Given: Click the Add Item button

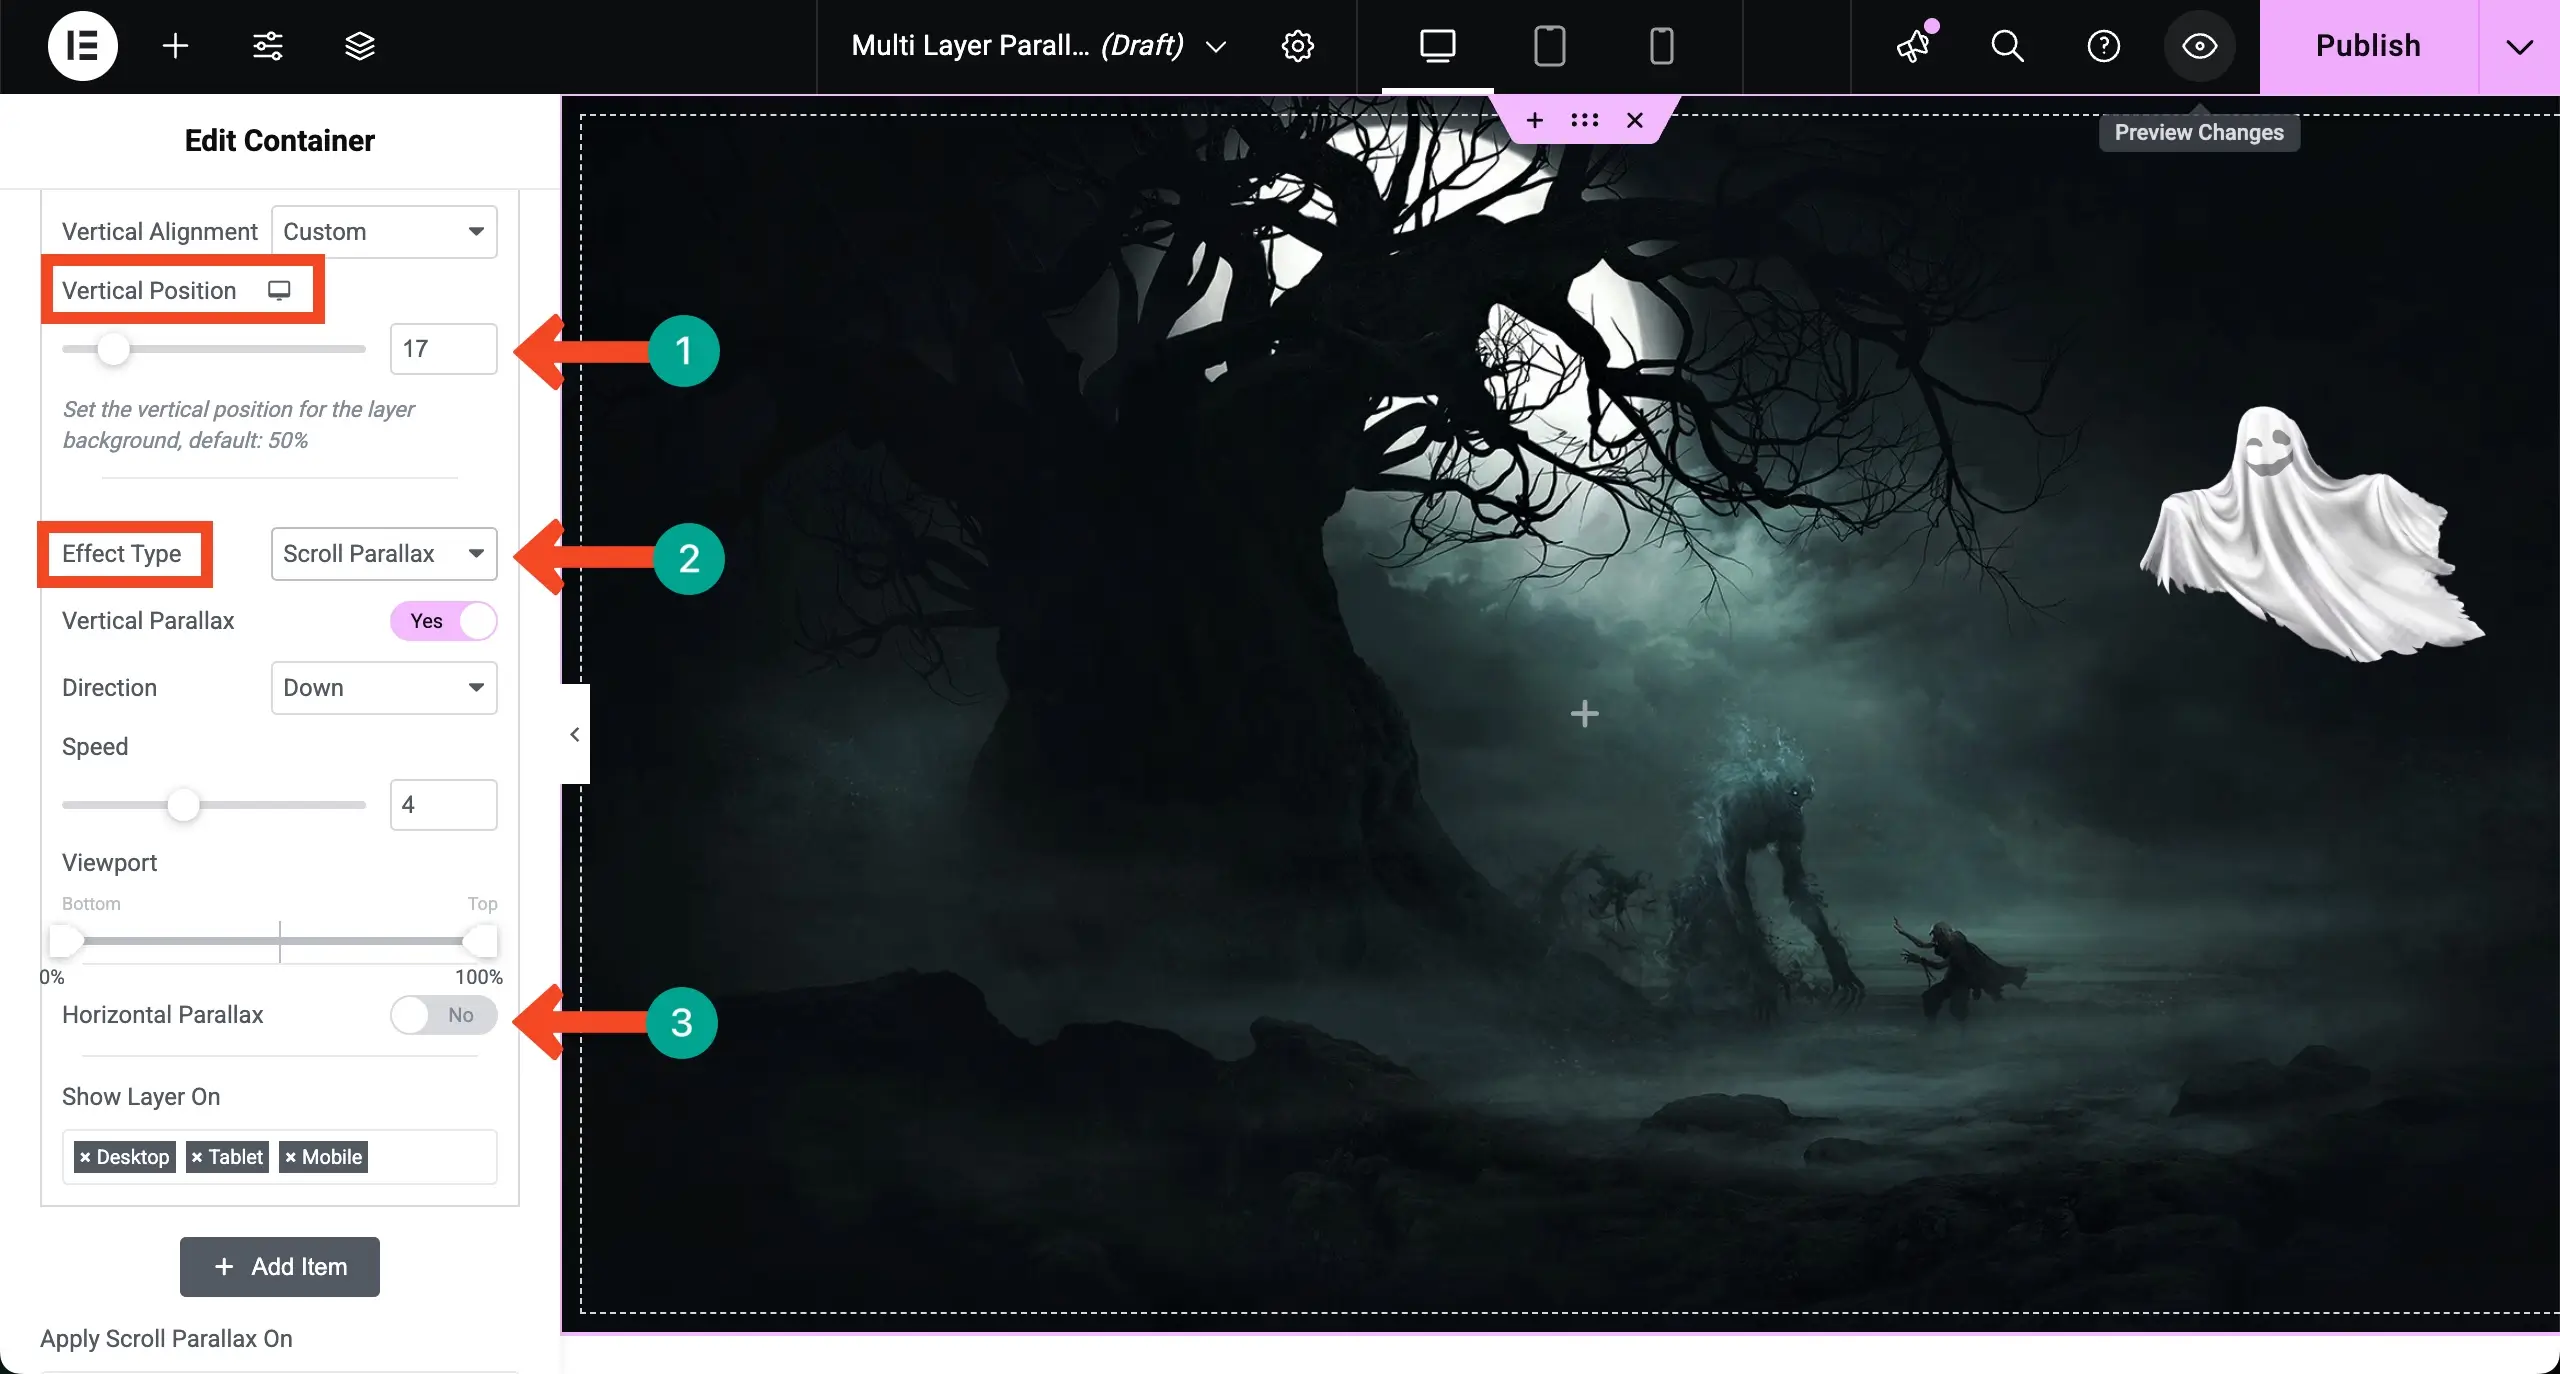Looking at the screenshot, I should 280,1267.
